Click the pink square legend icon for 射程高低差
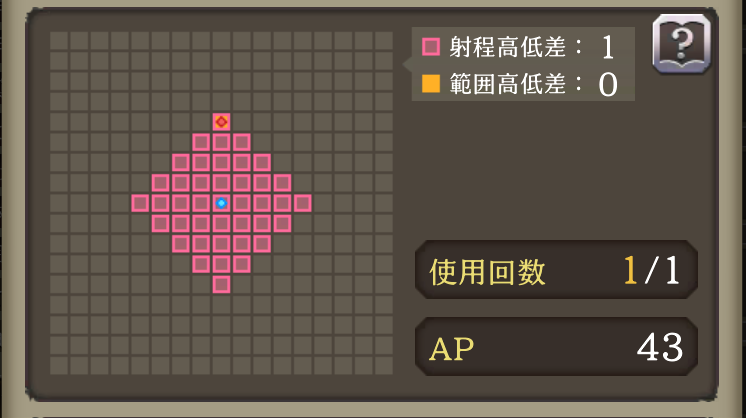The width and height of the screenshot is (746, 418). click(x=431, y=47)
